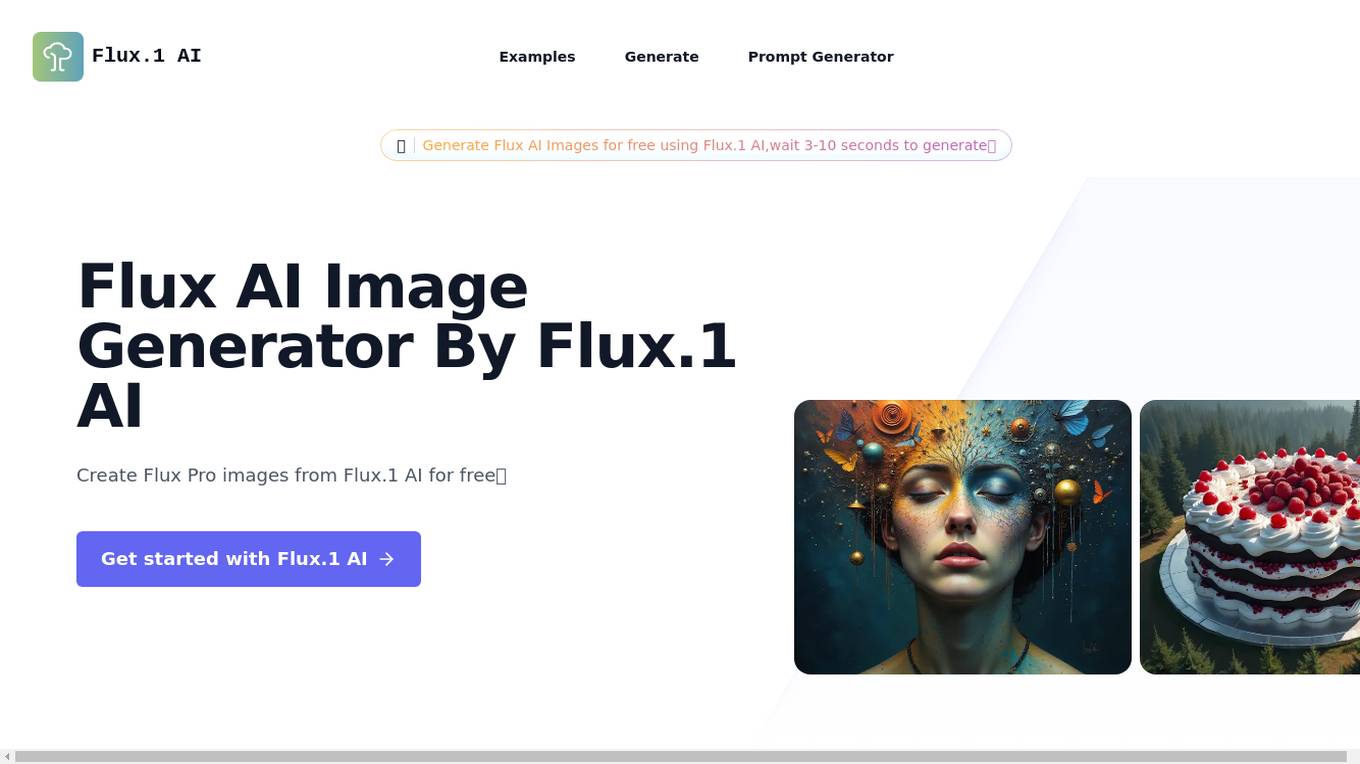
Task: Open the free Flux AI images announcement banner
Action: [x=696, y=145]
